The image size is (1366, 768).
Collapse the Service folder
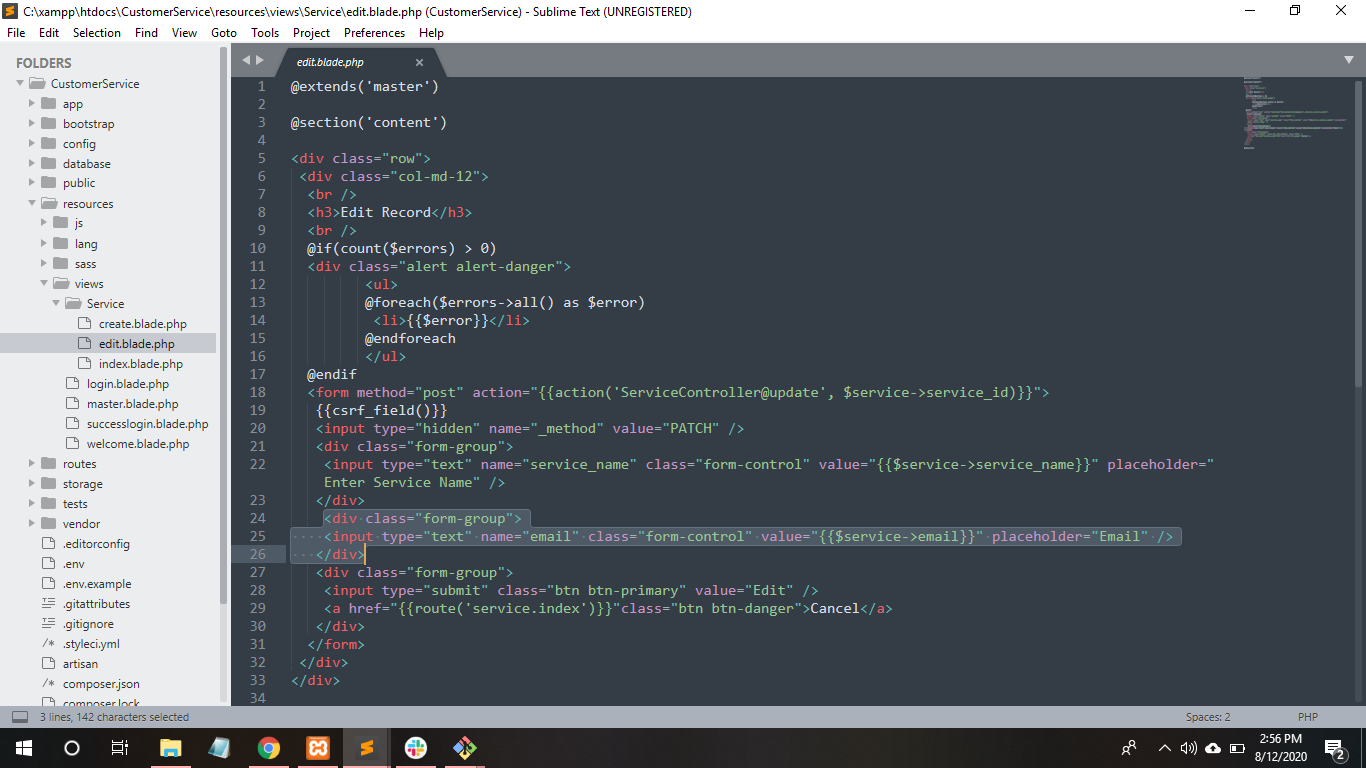point(57,304)
